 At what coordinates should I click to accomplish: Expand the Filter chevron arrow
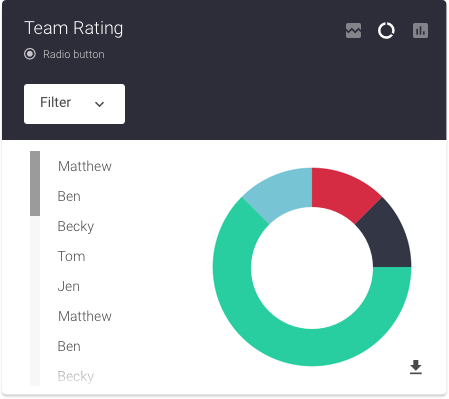[99, 104]
